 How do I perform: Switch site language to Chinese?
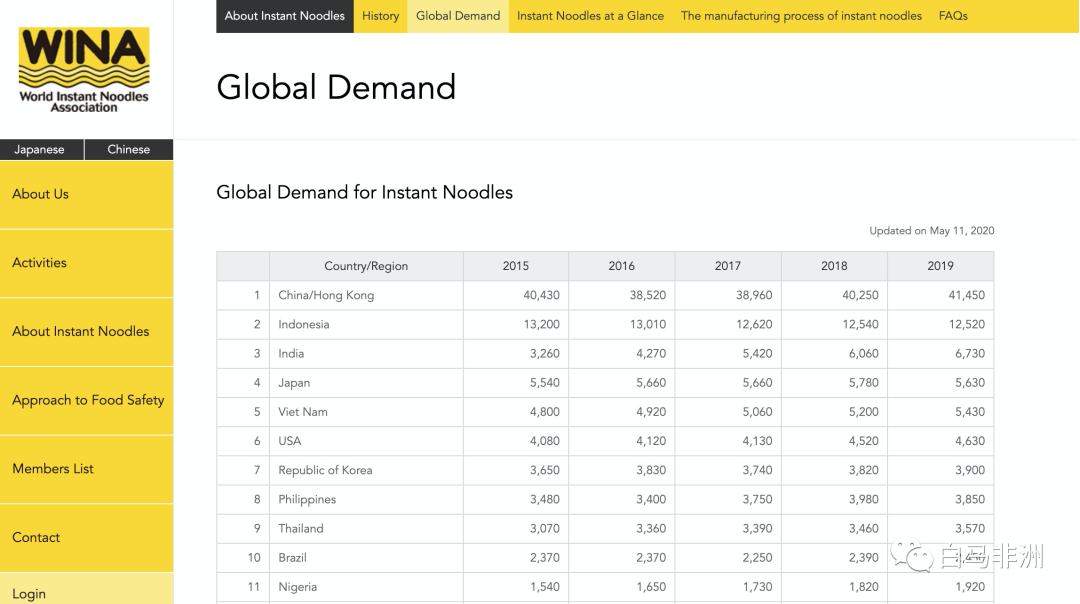(128, 149)
